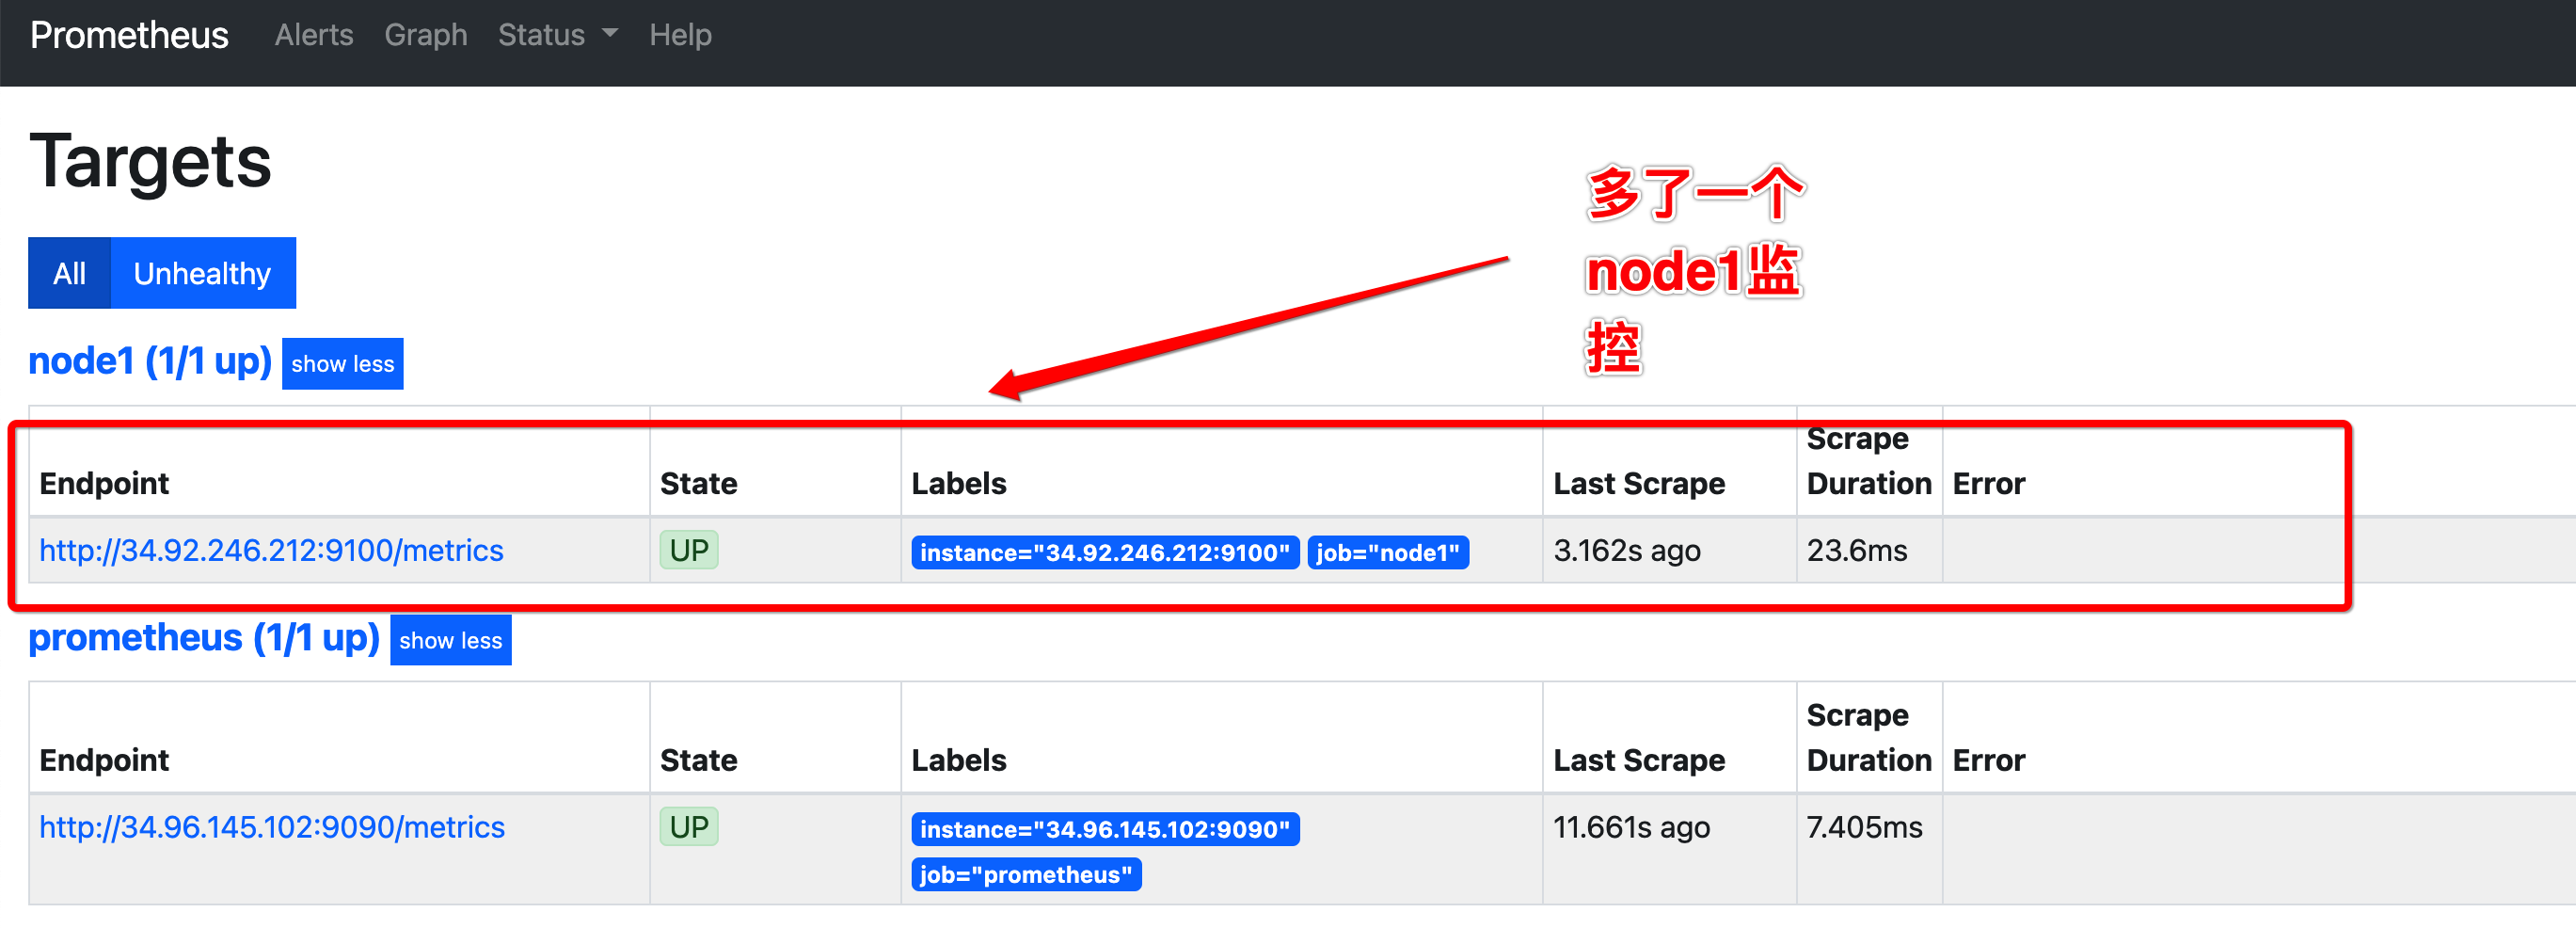Screen dimensions: 2576x928
Task: Click the instance="34.92.246.212:9100" label badge
Action: pyautogui.click(x=1105, y=552)
